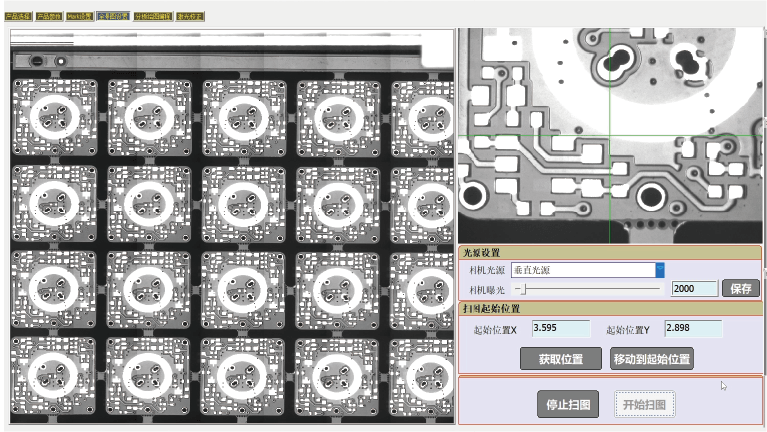The height and width of the screenshot is (432, 767).
Task: Click the large round via pad in the camera preview
Action: coord(650,195)
